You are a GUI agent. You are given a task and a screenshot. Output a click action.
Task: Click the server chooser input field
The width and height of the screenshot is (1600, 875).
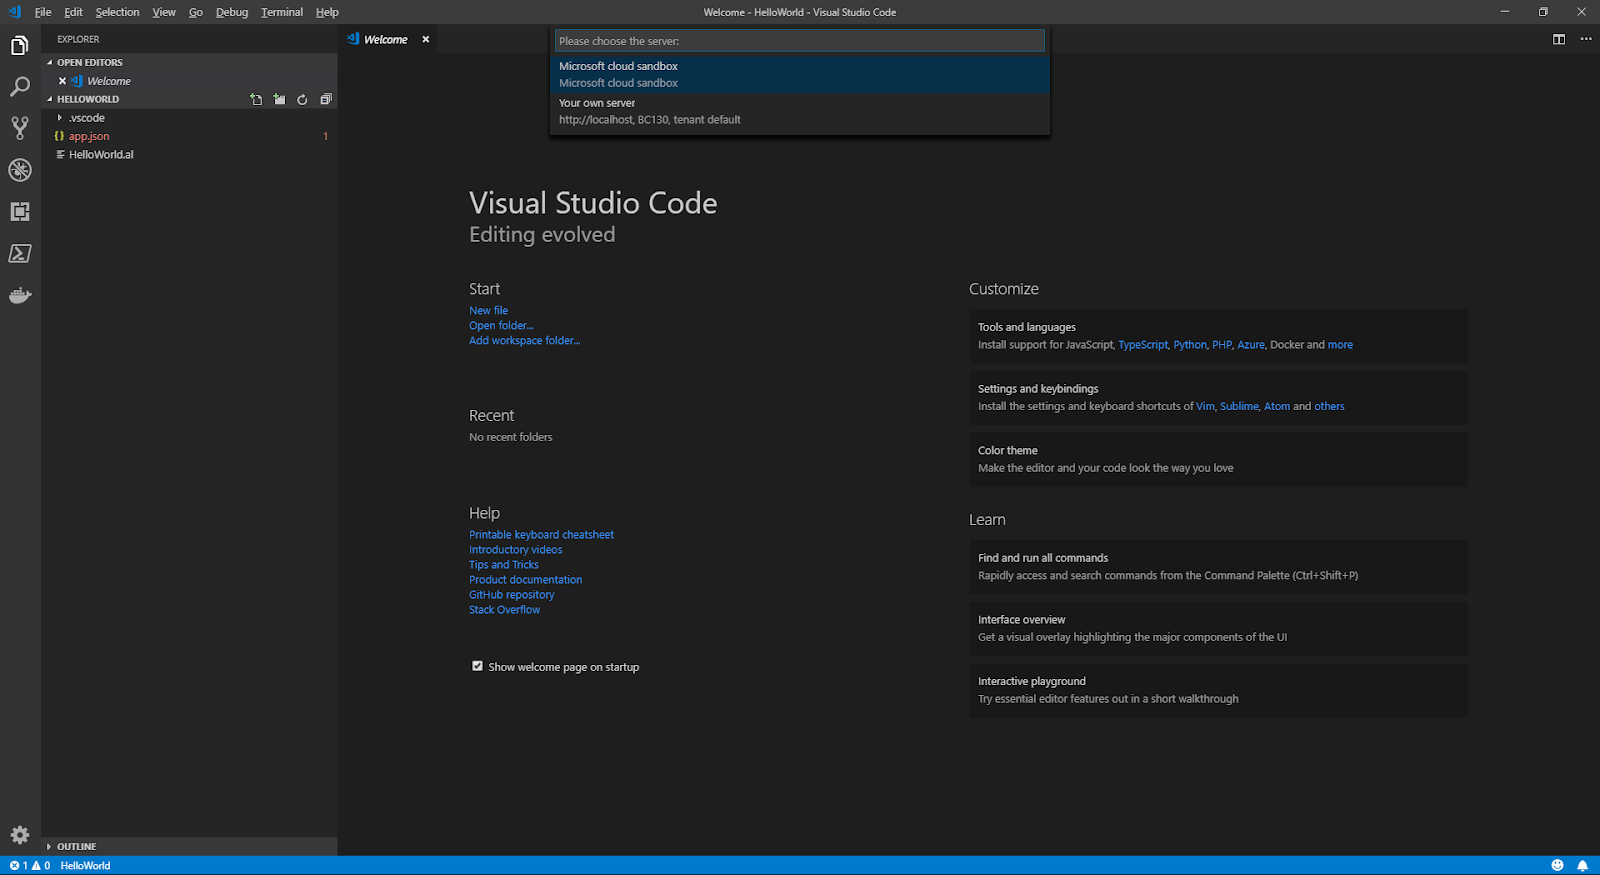(799, 41)
